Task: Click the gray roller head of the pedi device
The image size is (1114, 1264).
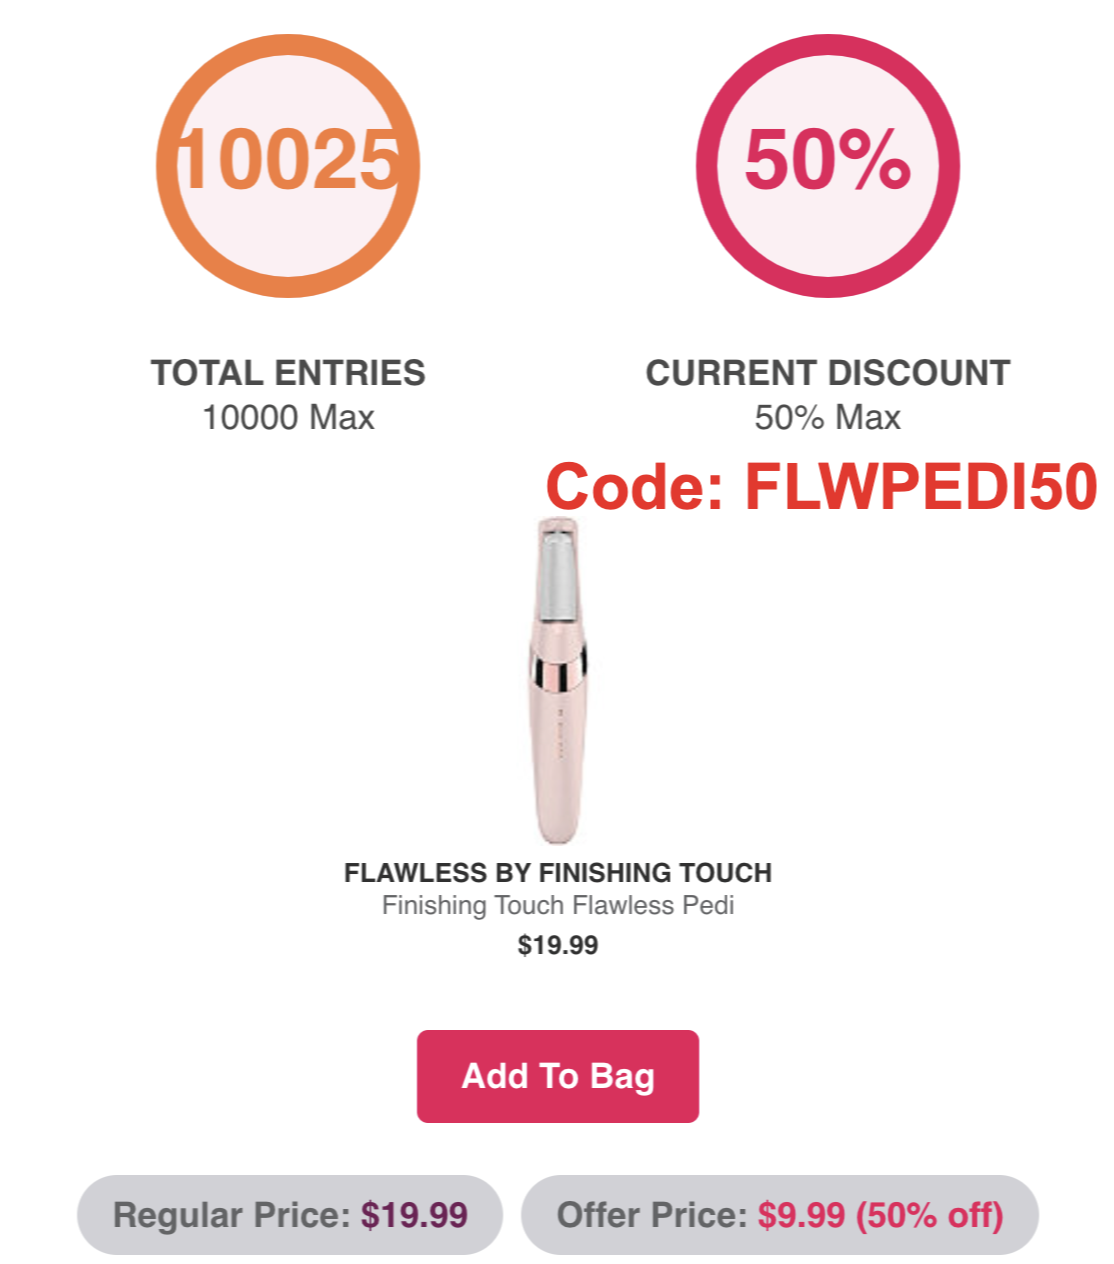Action: tap(557, 580)
